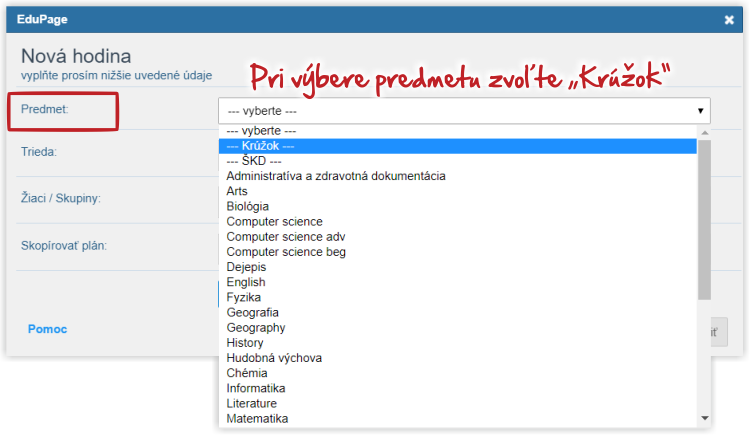The height and width of the screenshot is (435, 750).
Task: Choose Computer science beg option
Action: pos(458,252)
